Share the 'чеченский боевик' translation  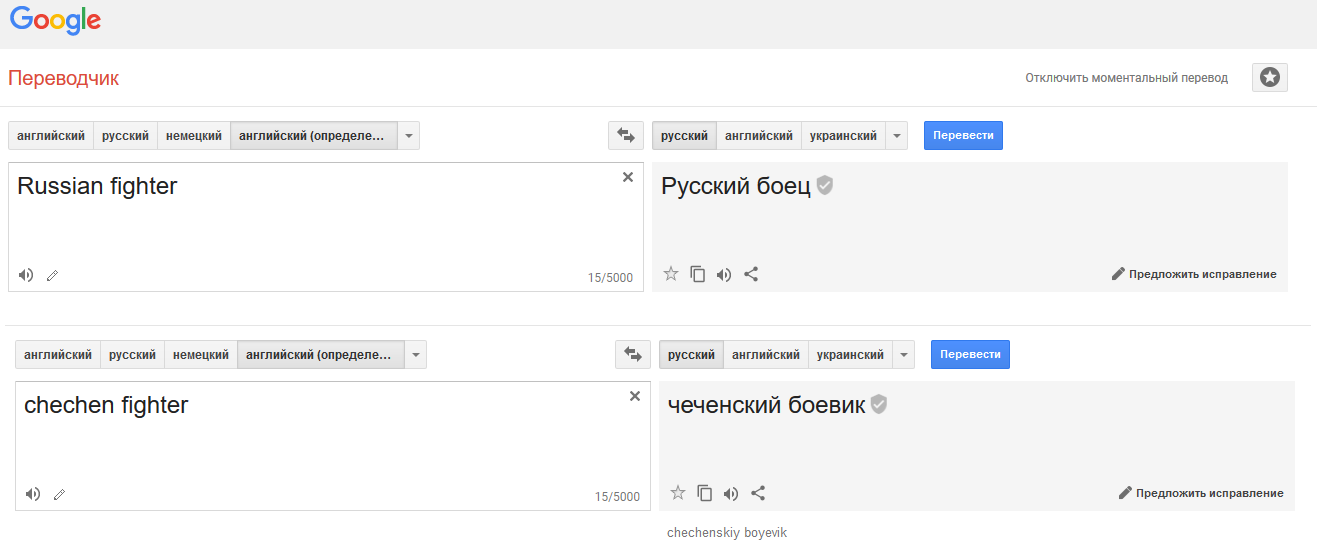(758, 493)
